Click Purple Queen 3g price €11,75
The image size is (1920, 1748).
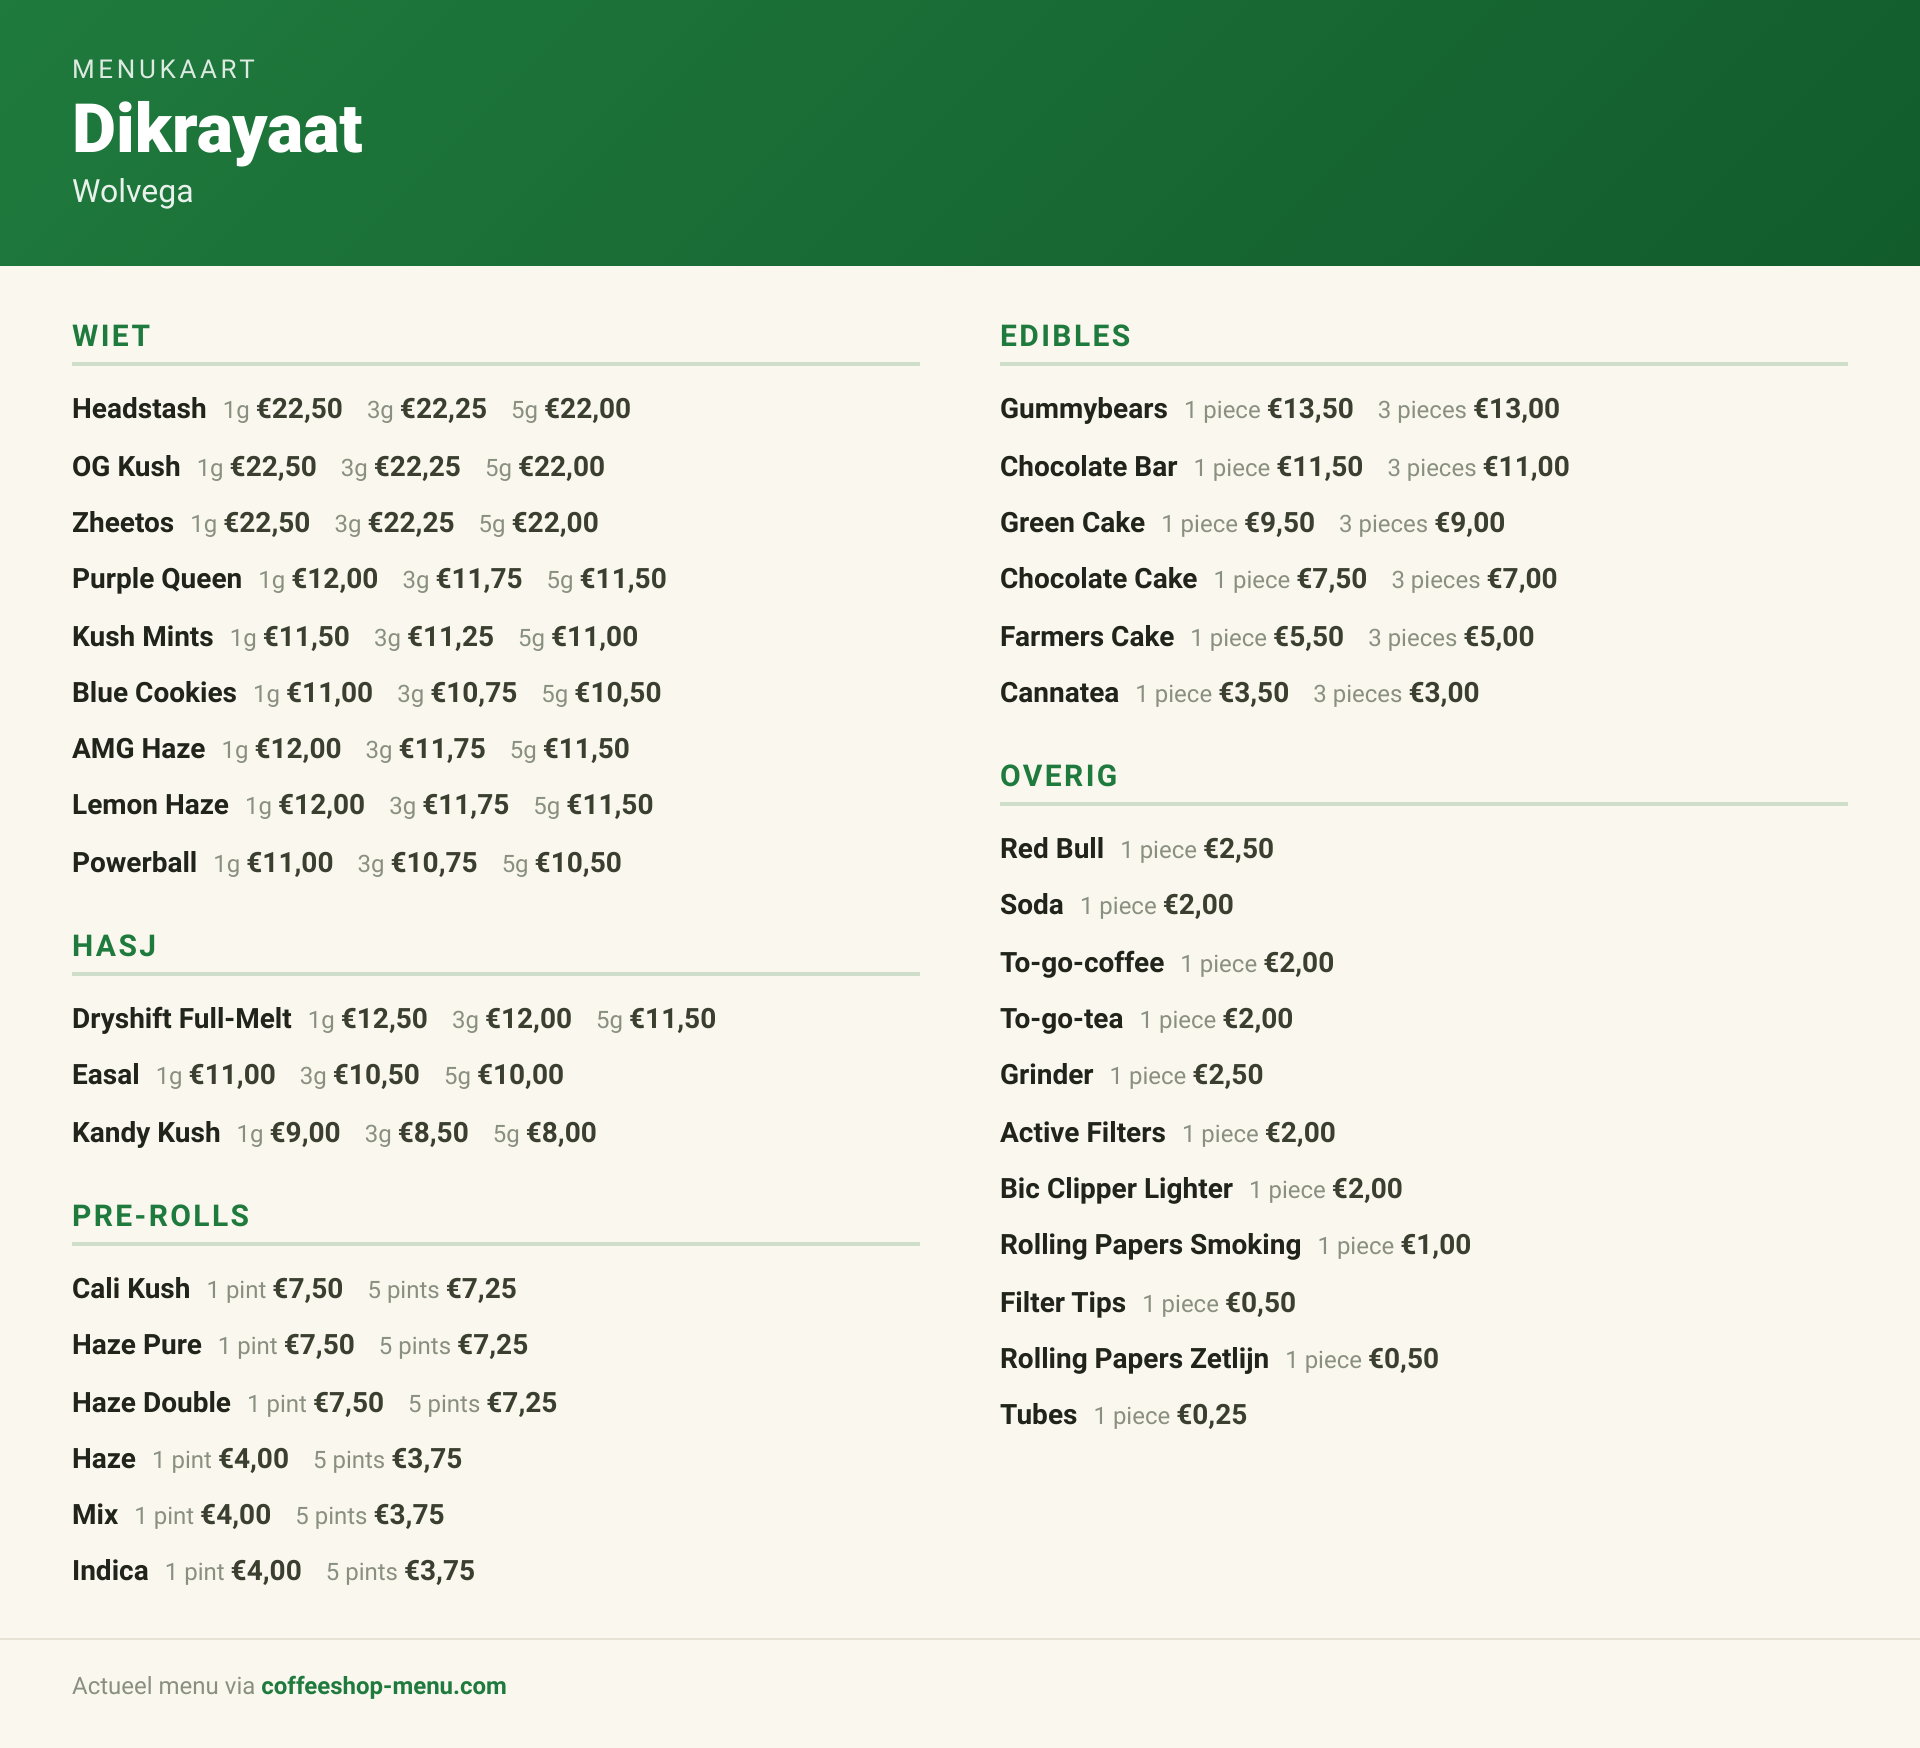coord(479,579)
